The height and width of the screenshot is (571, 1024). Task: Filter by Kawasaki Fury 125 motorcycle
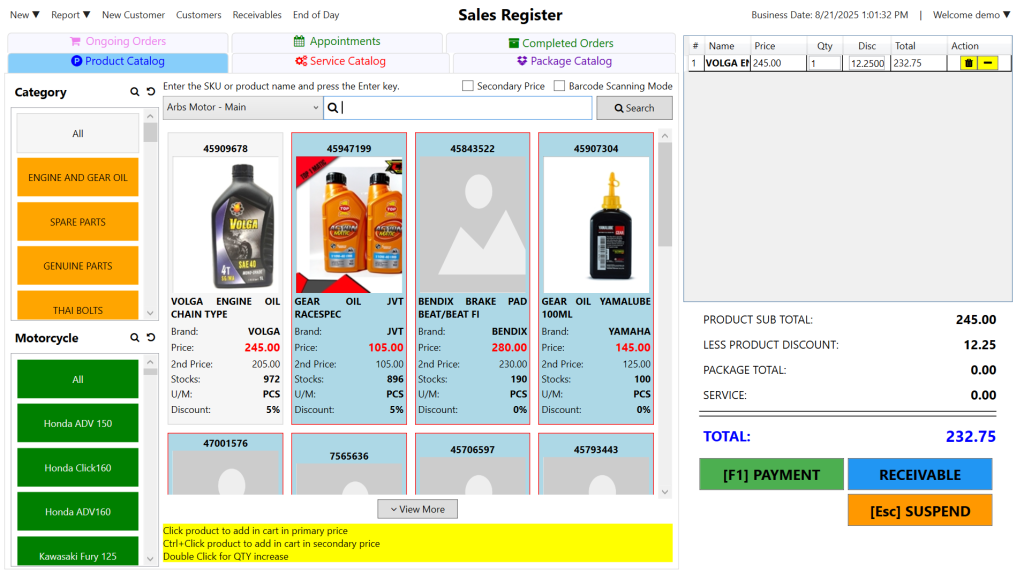pyautogui.click(x=78, y=551)
